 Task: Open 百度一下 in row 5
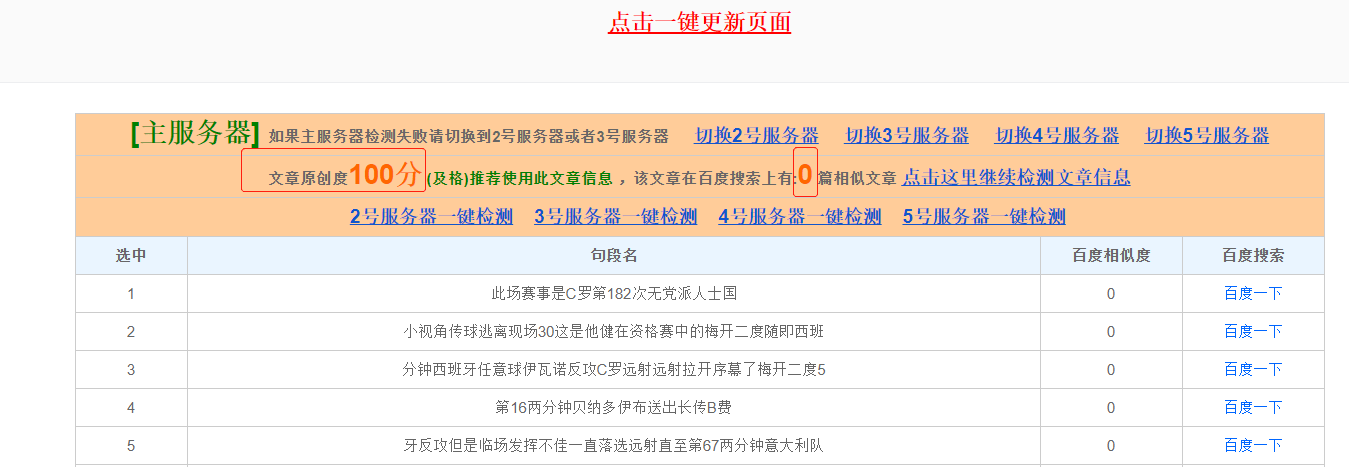point(1252,446)
